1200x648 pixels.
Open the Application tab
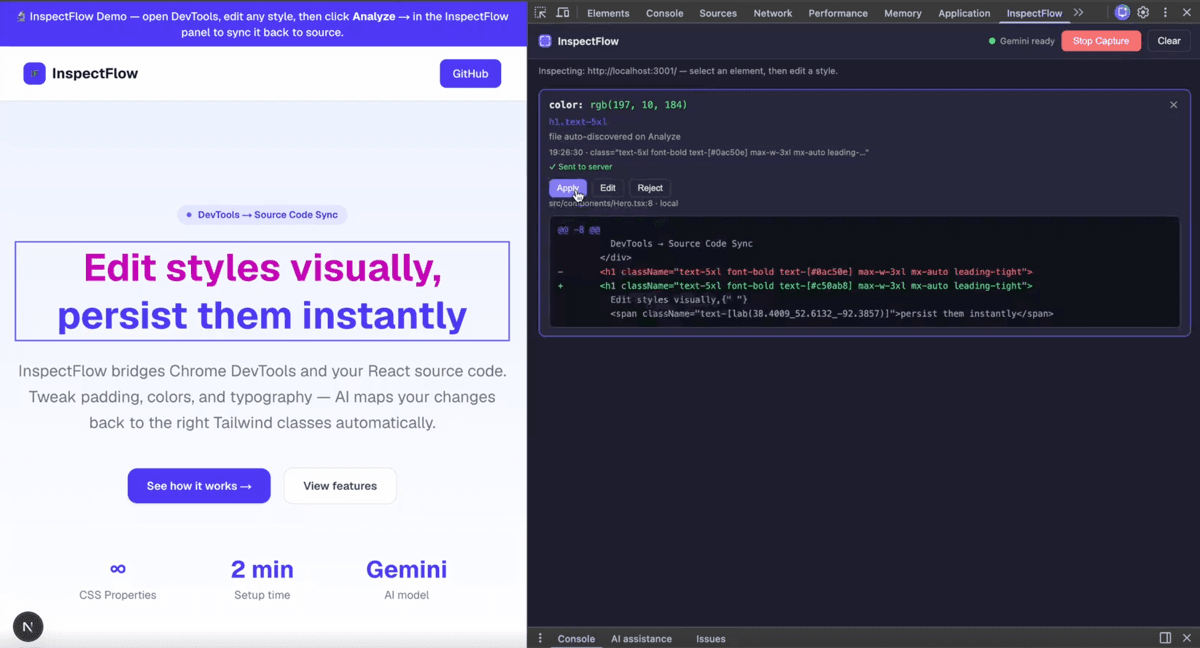pos(964,13)
